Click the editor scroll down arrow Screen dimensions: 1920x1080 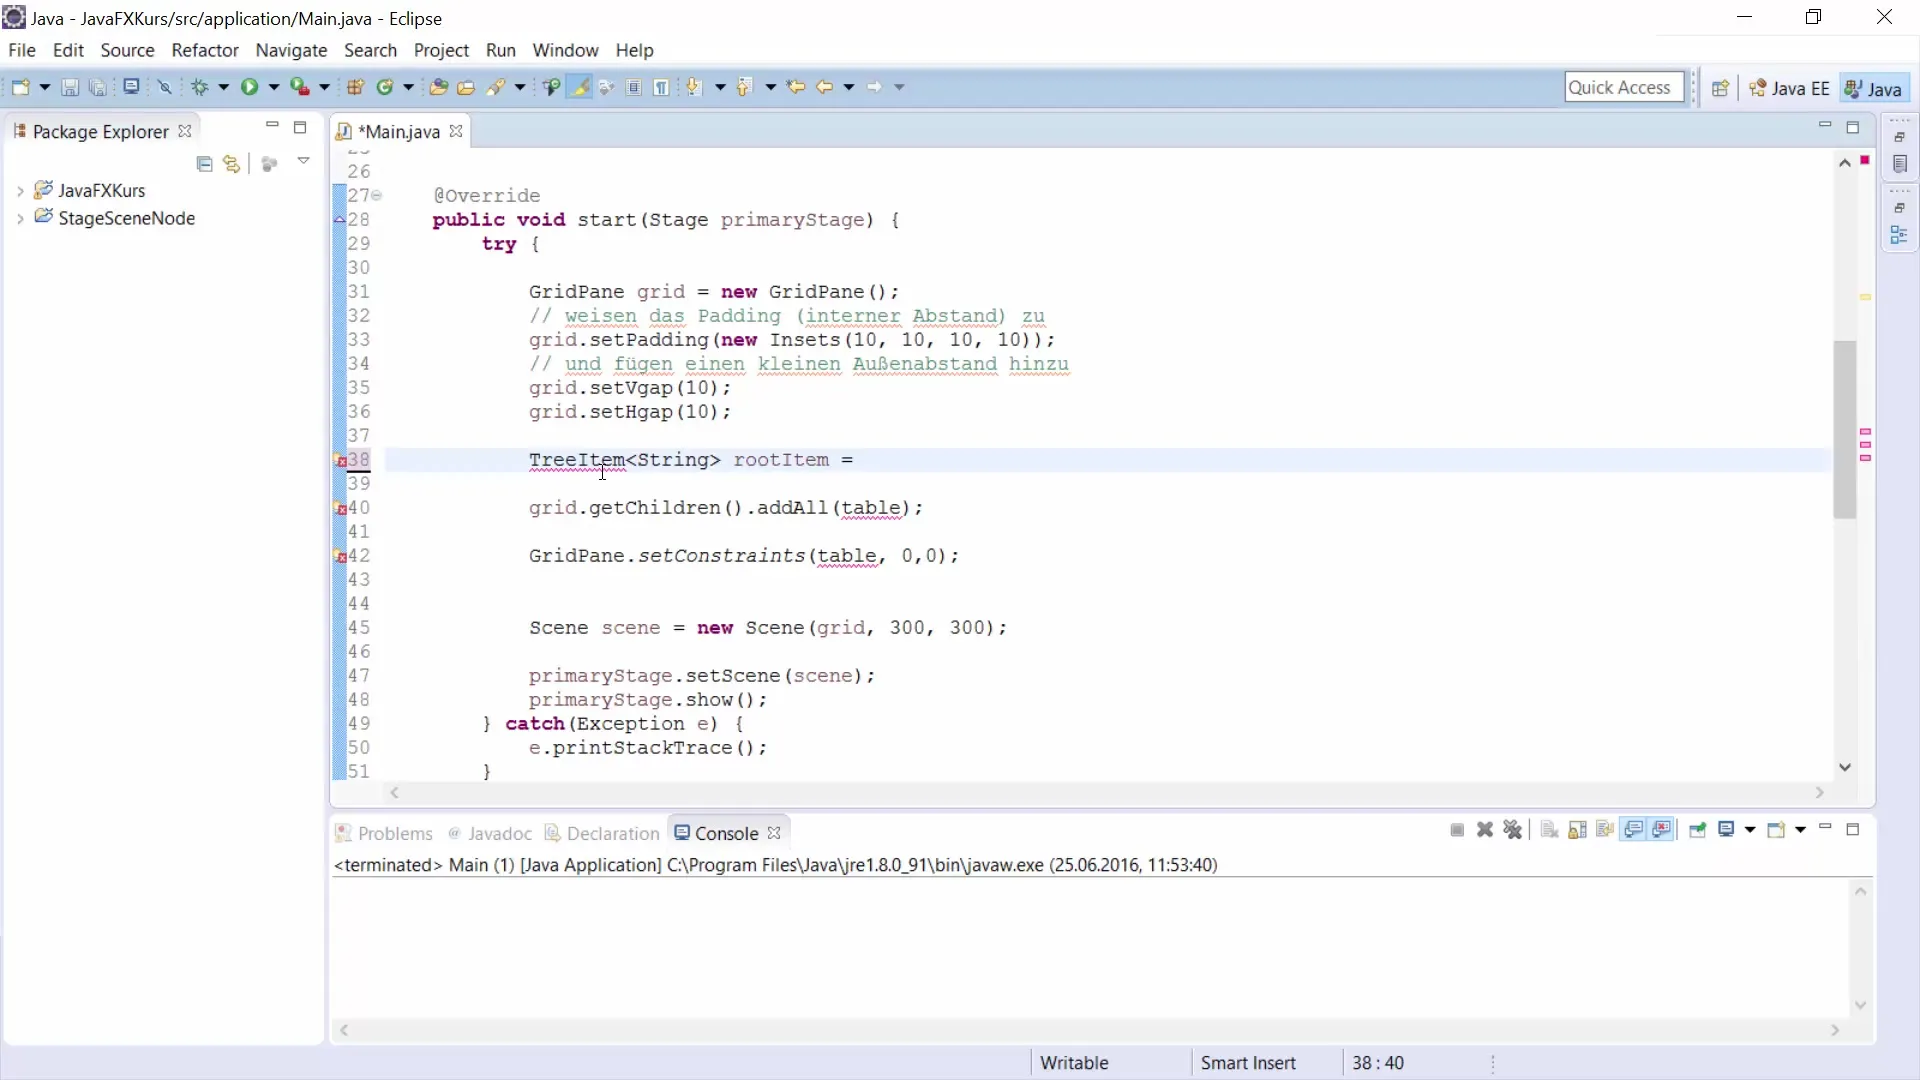pos(1845,767)
